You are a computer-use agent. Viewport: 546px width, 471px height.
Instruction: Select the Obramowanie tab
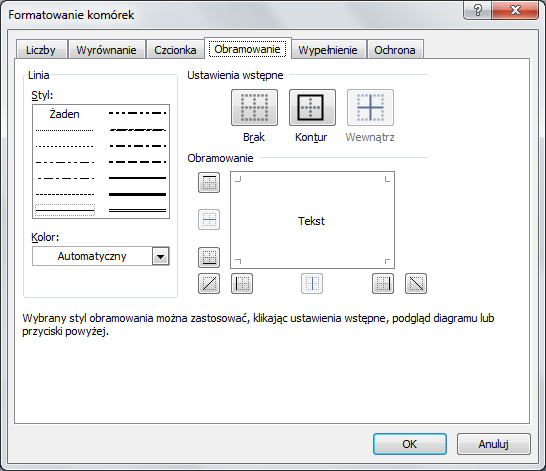click(x=248, y=49)
